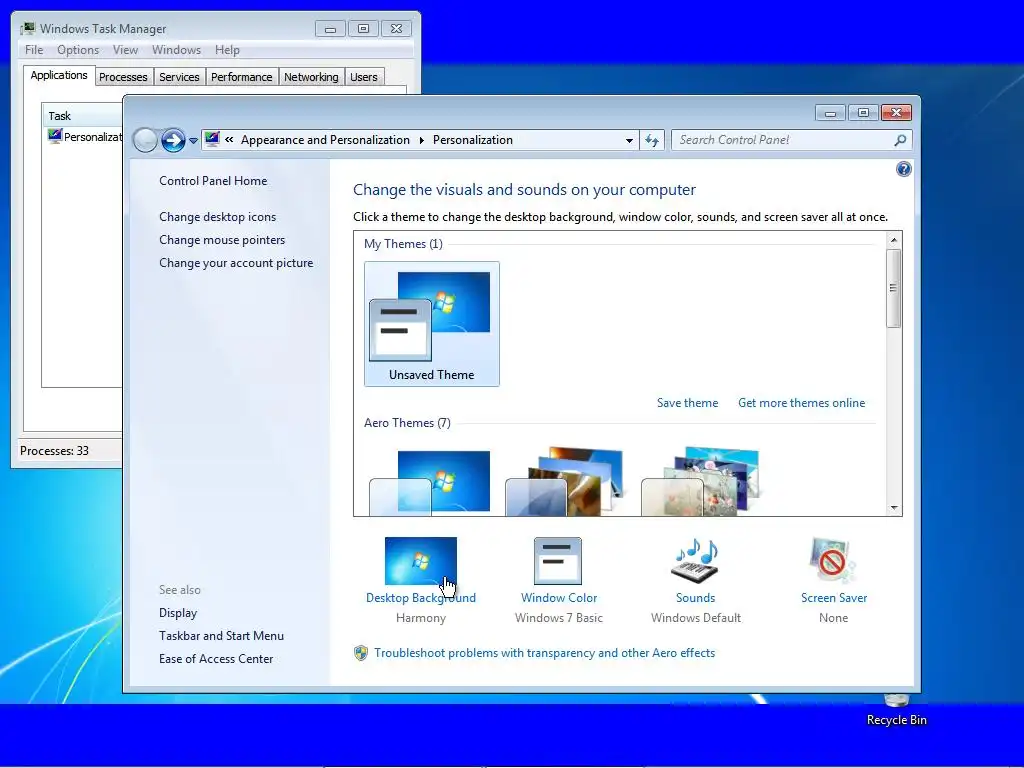
Task: Expand the address bar previous locations dropdown
Action: pos(629,140)
